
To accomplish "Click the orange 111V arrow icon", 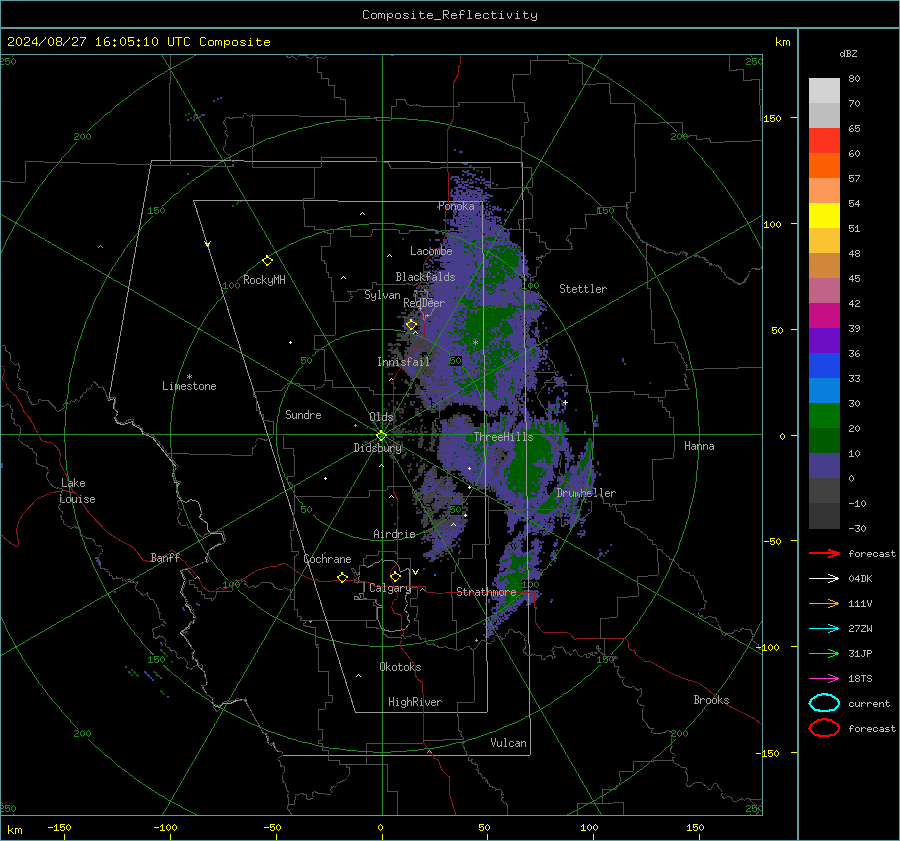I will (x=824, y=603).
